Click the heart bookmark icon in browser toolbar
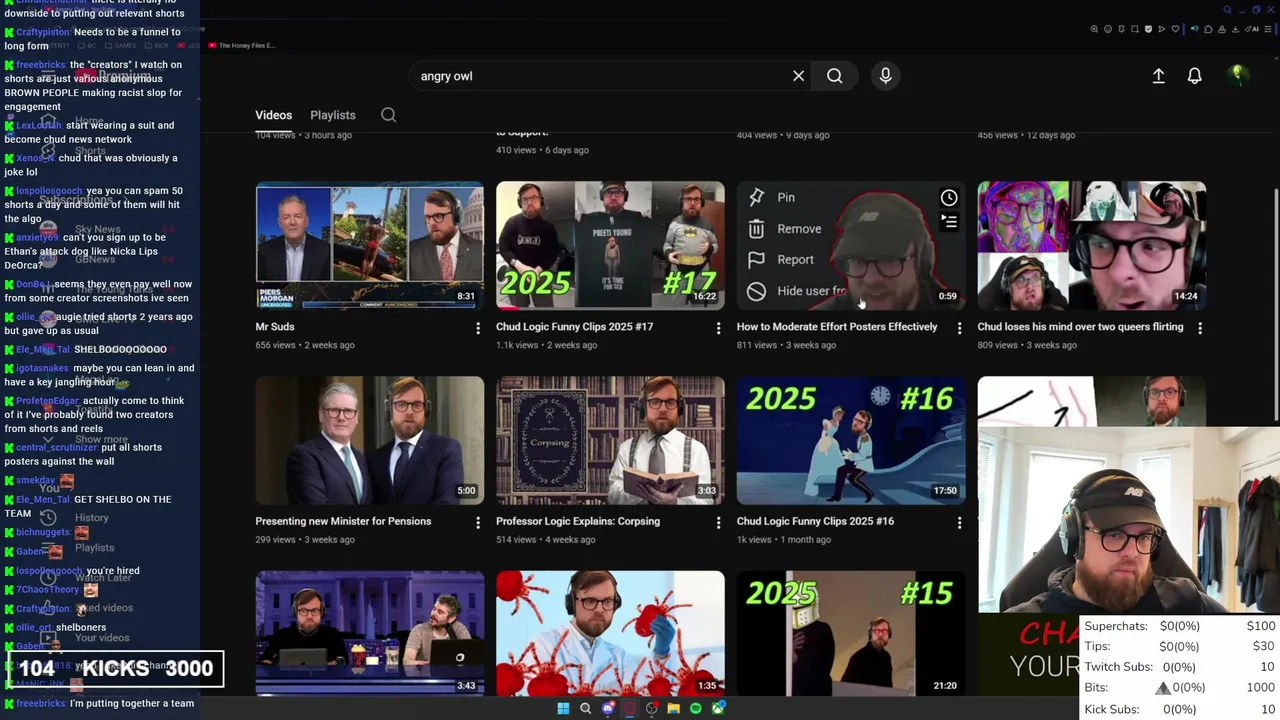 click(x=1175, y=29)
